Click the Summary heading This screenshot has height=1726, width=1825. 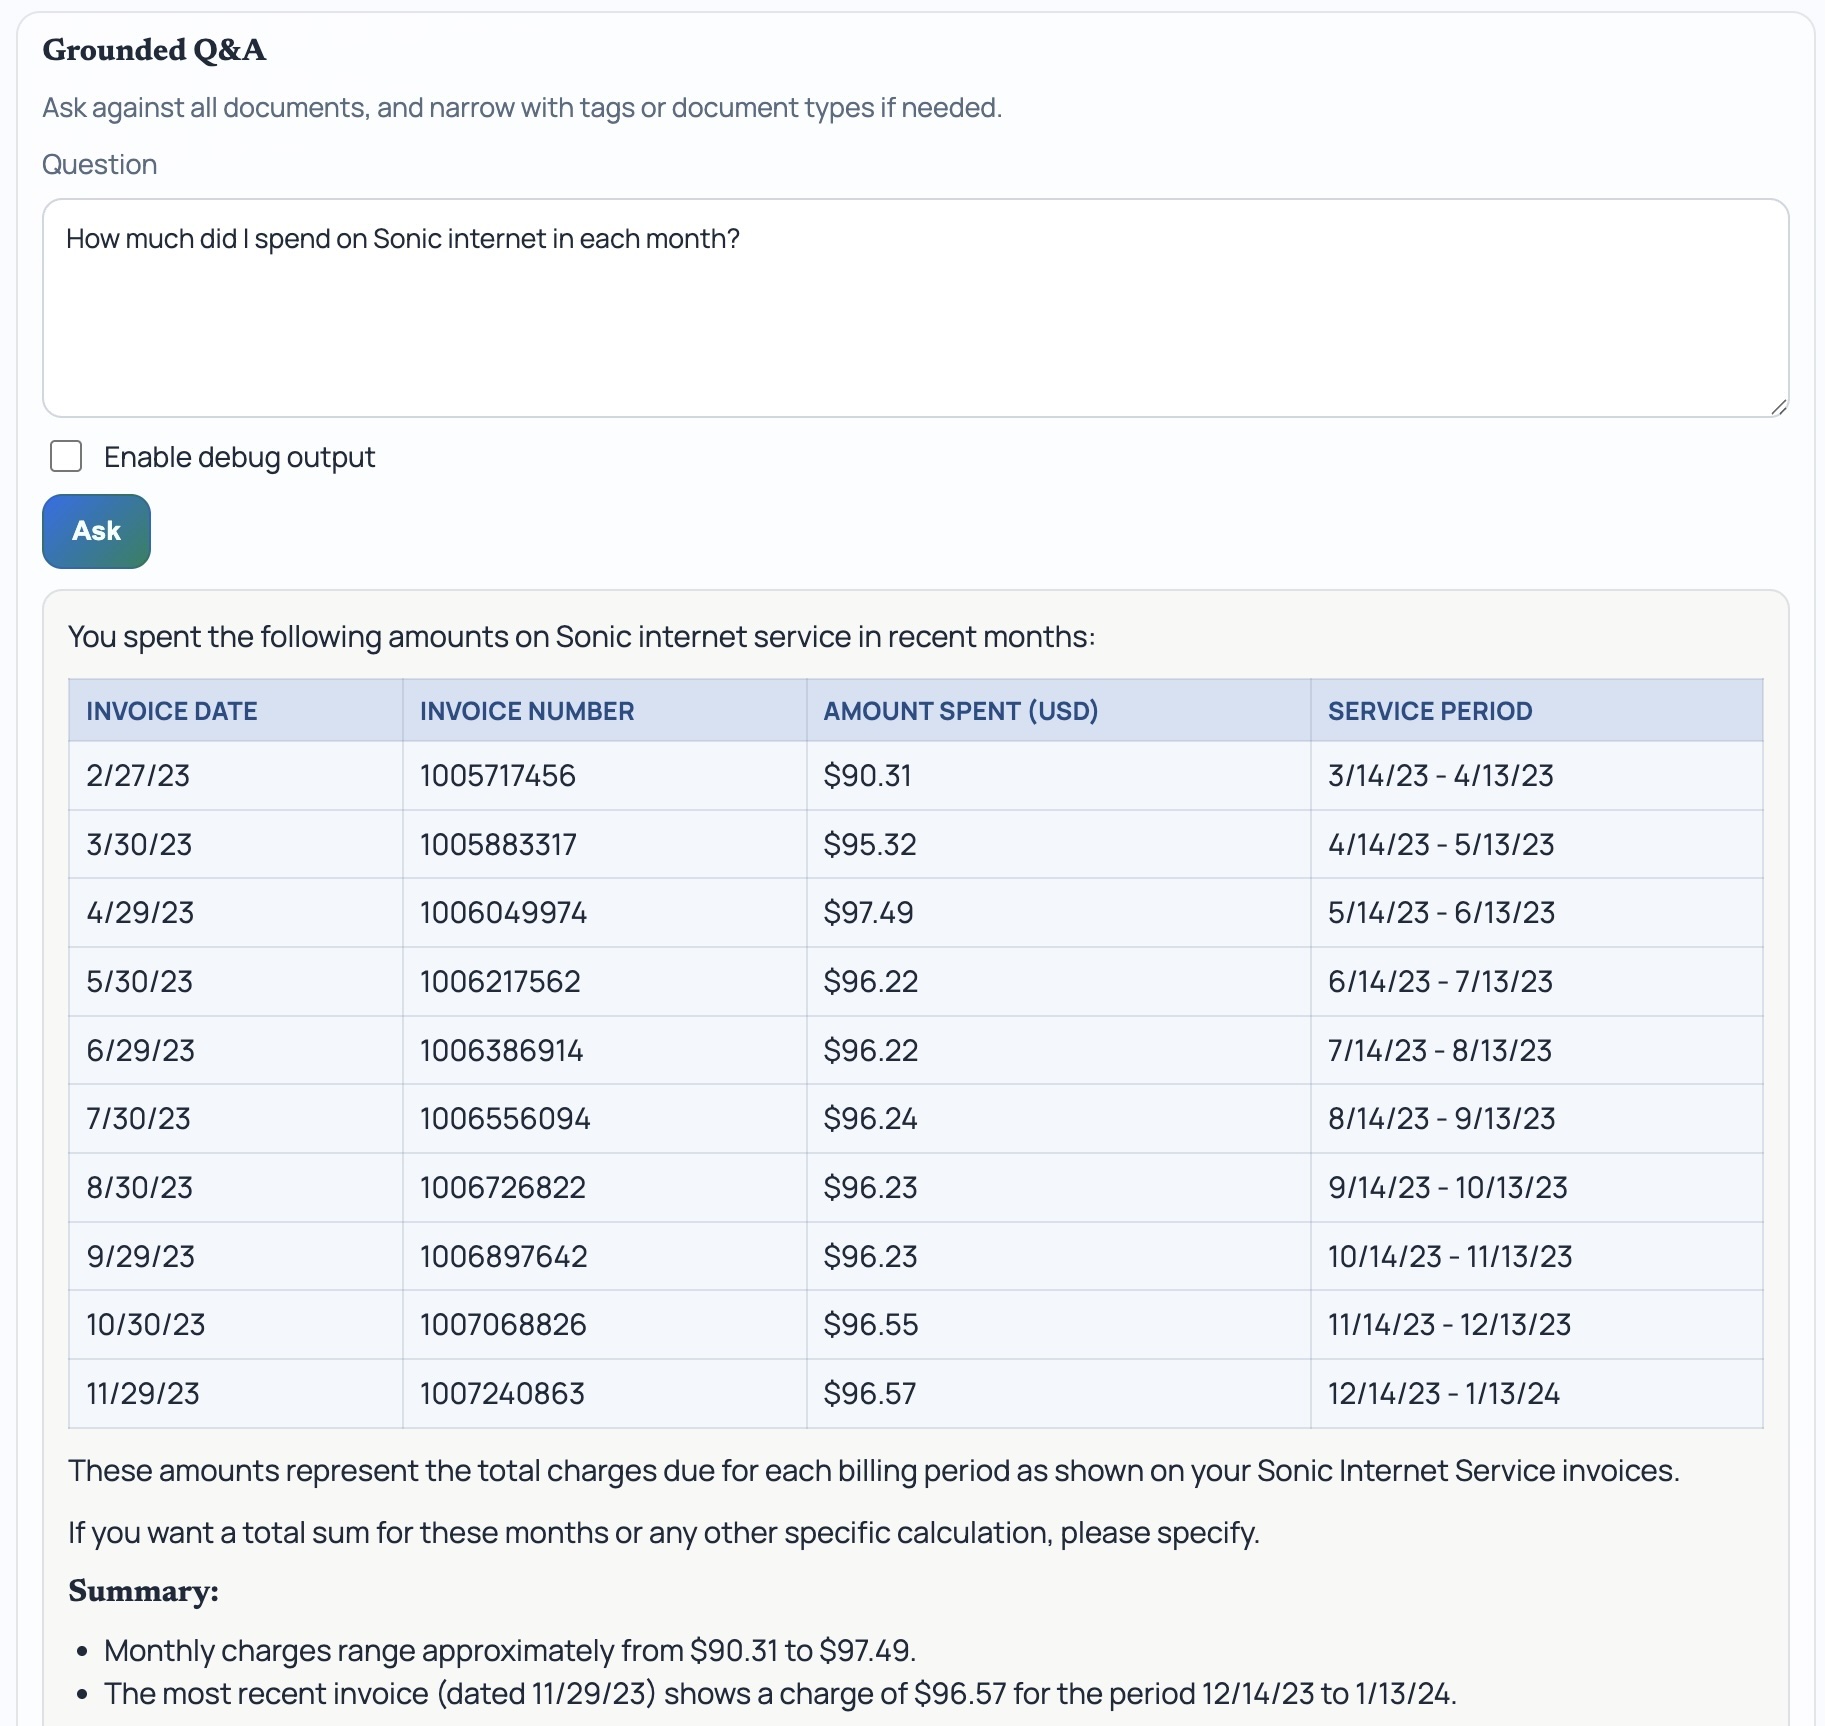coord(142,1590)
